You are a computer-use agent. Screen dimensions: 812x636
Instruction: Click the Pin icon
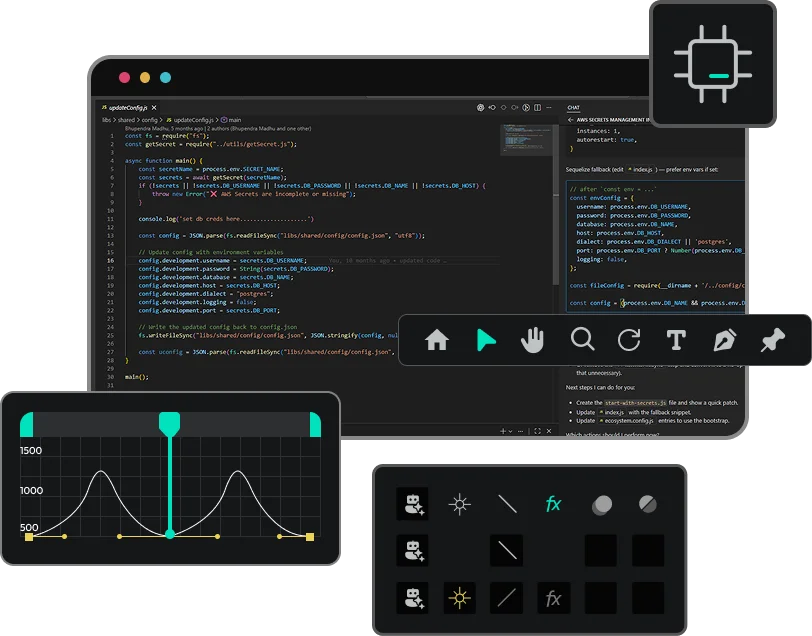[x=772, y=340]
